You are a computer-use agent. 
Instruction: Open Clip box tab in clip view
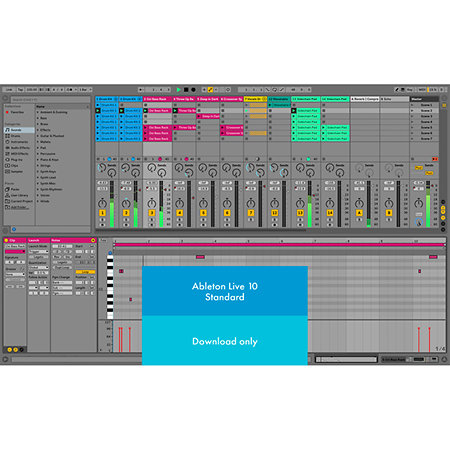click(15, 240)
